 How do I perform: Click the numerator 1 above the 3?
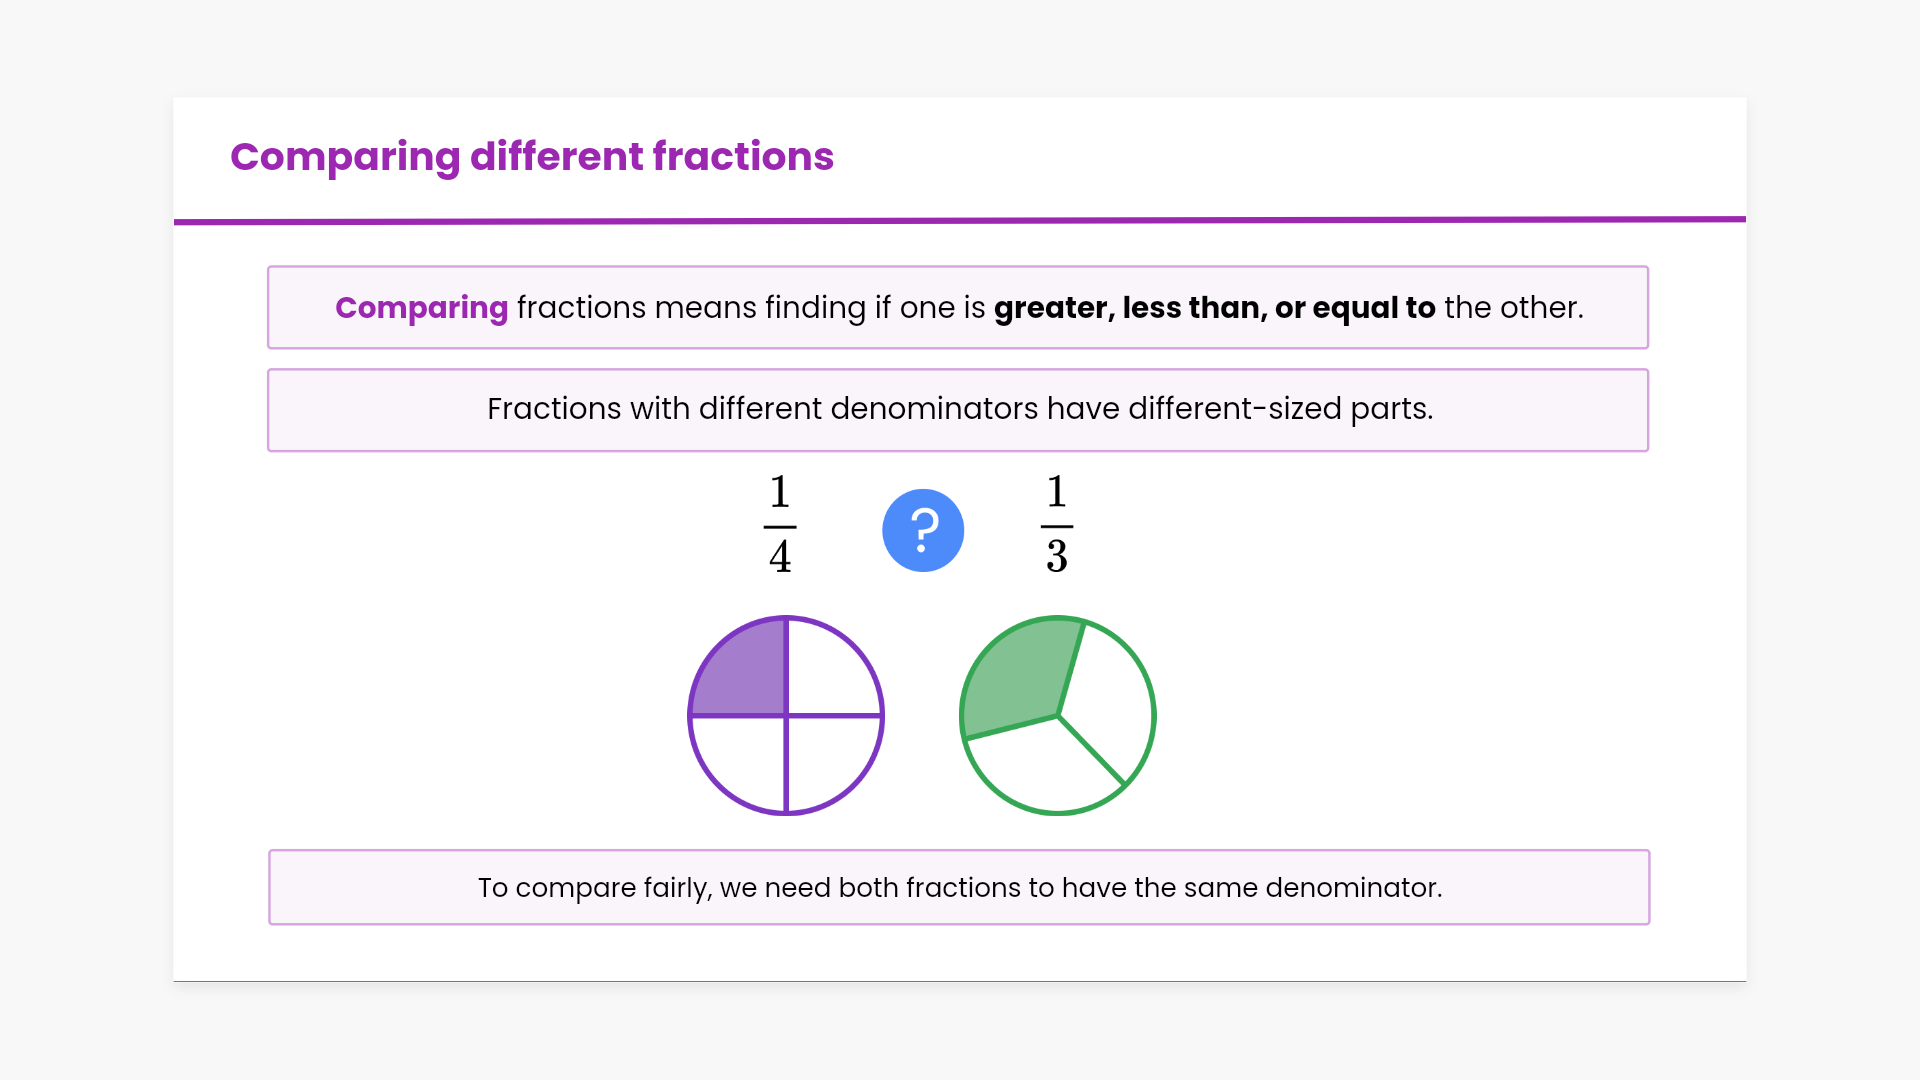(1057, 492)
